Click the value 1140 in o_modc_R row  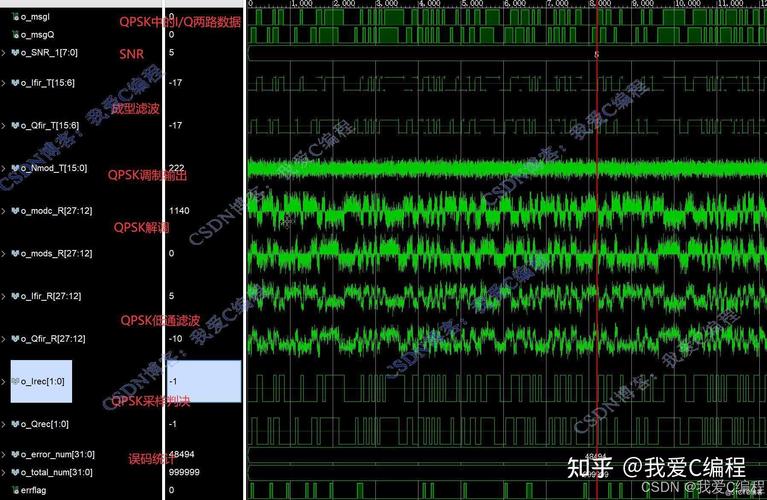pos(179,211)
